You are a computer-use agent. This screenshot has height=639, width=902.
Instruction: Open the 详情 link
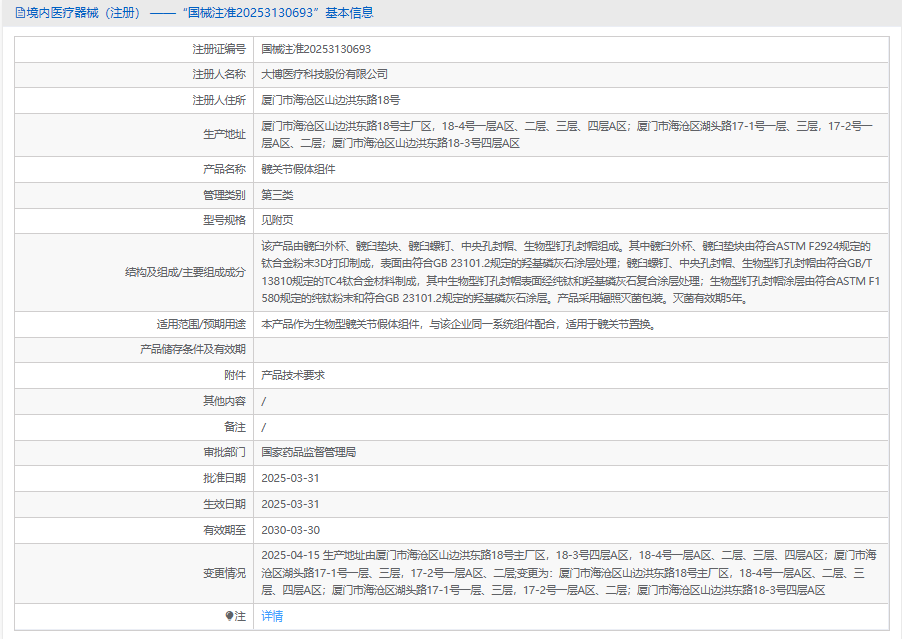coord(272,616)
